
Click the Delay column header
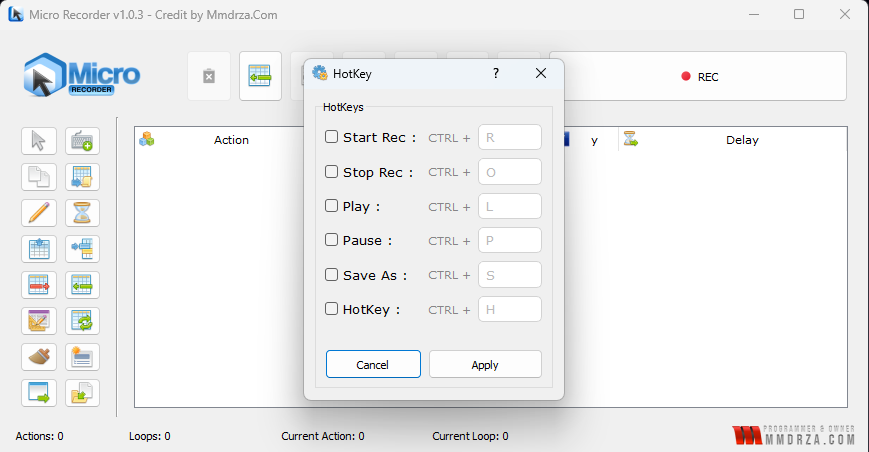pyautogui.click(x=741, y=140)
